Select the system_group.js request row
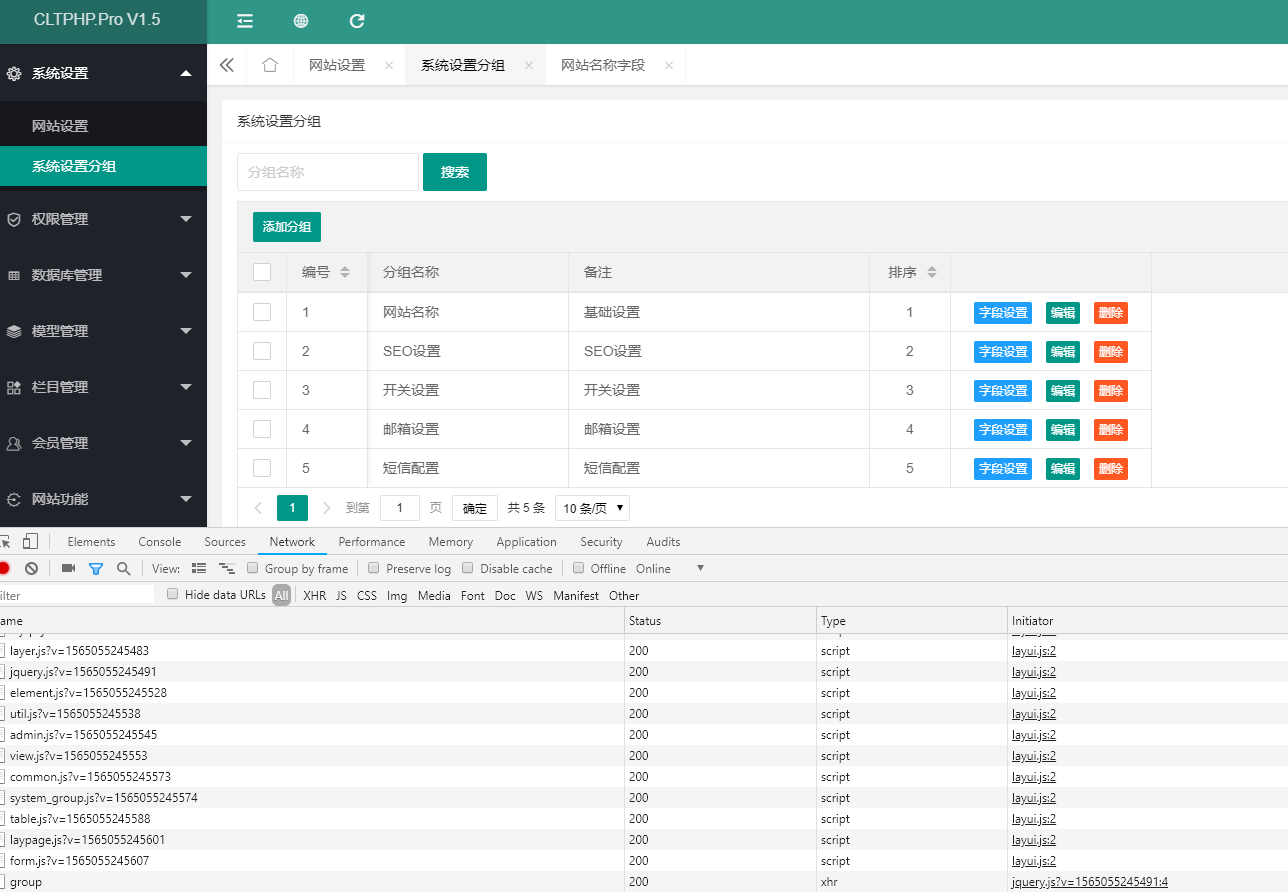 click(644, 798)
